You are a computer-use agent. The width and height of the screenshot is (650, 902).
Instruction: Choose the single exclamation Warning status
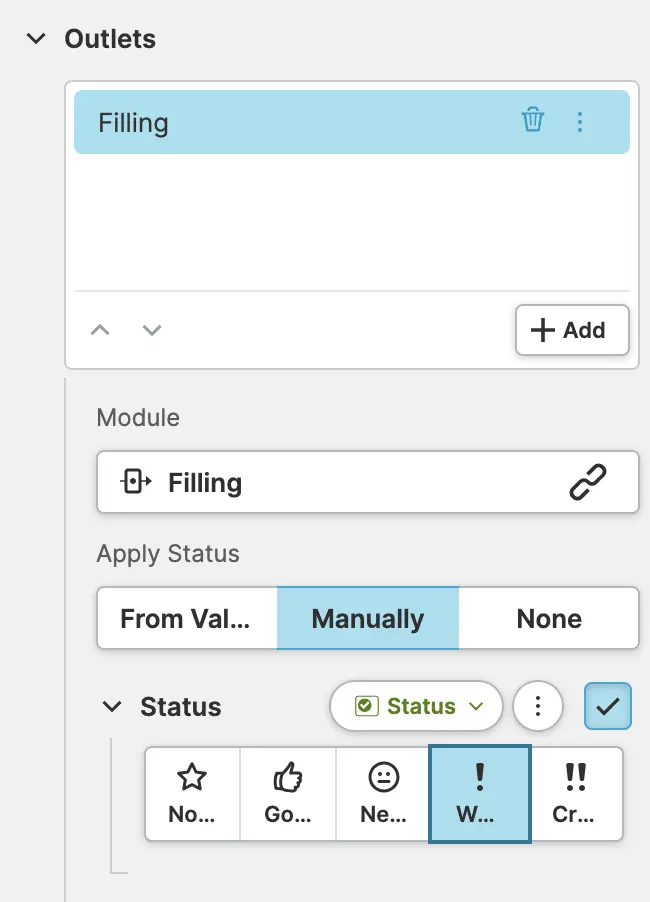[479, 794]
